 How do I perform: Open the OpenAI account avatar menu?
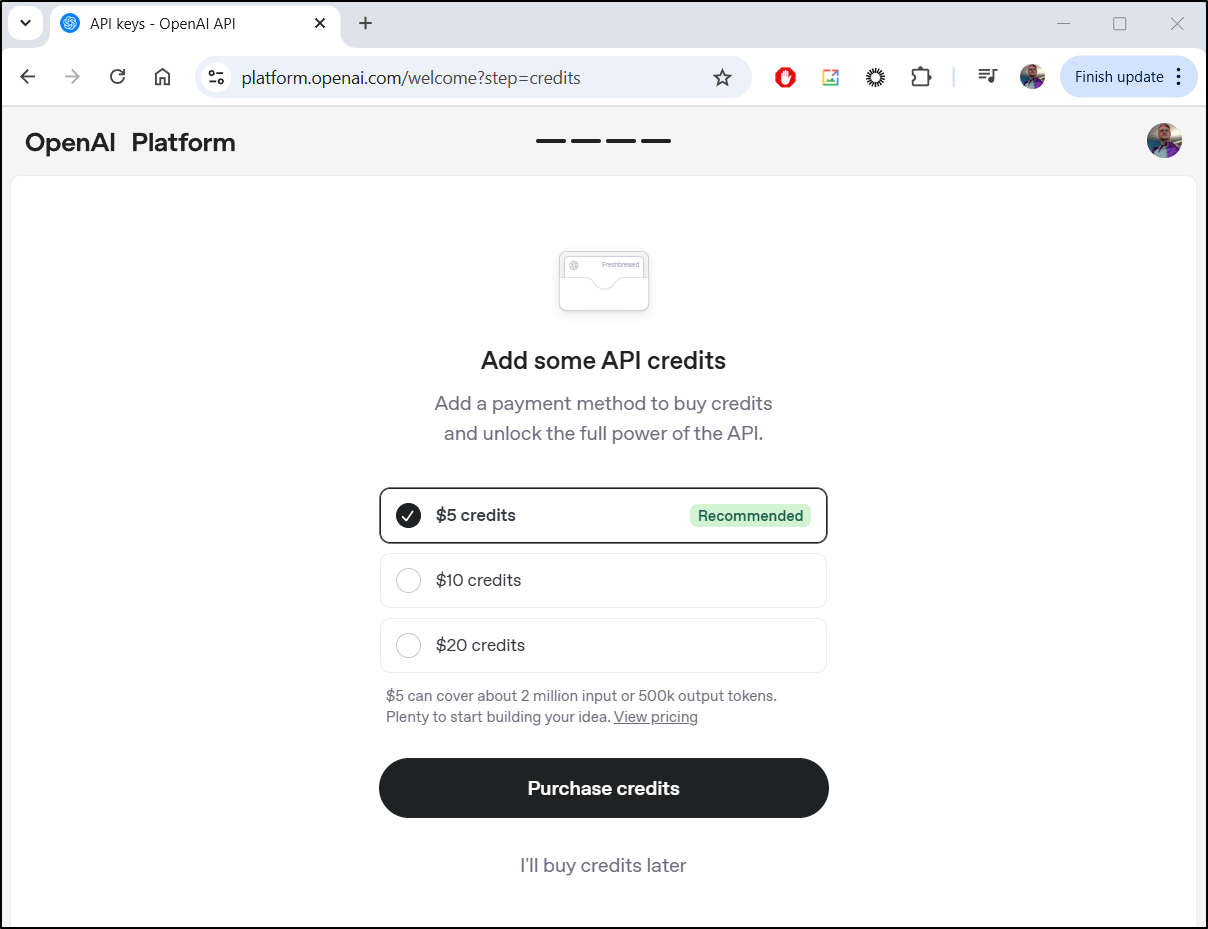click(1164, 141)
